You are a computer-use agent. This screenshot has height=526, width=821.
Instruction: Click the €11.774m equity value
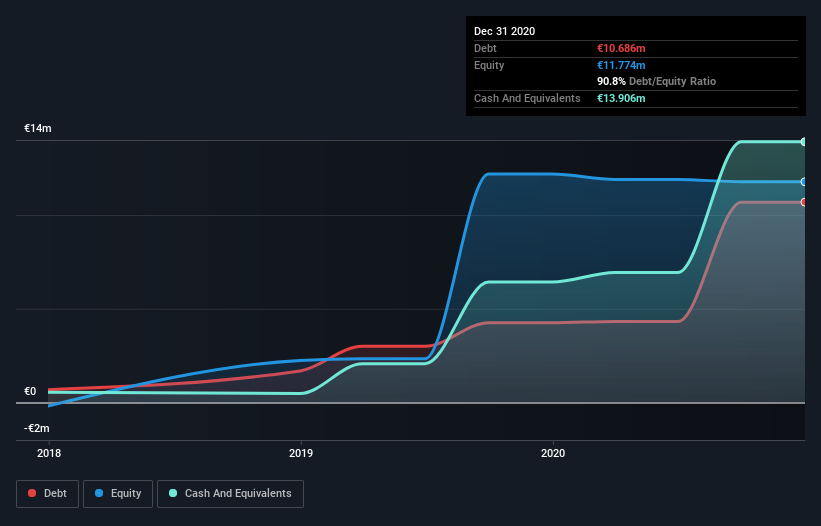pyautogui.click(x=621, y=65)
